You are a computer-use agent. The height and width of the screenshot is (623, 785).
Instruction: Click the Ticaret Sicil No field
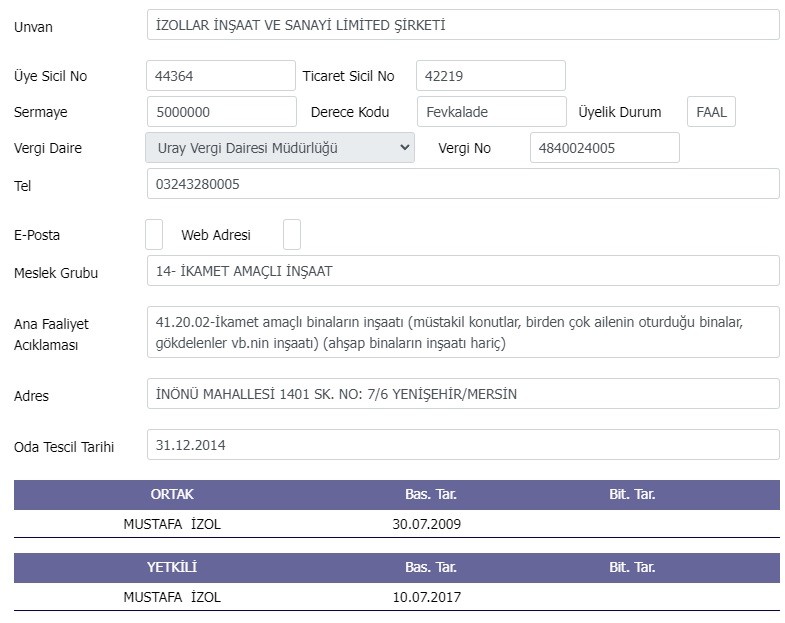(x=491, y=76)
